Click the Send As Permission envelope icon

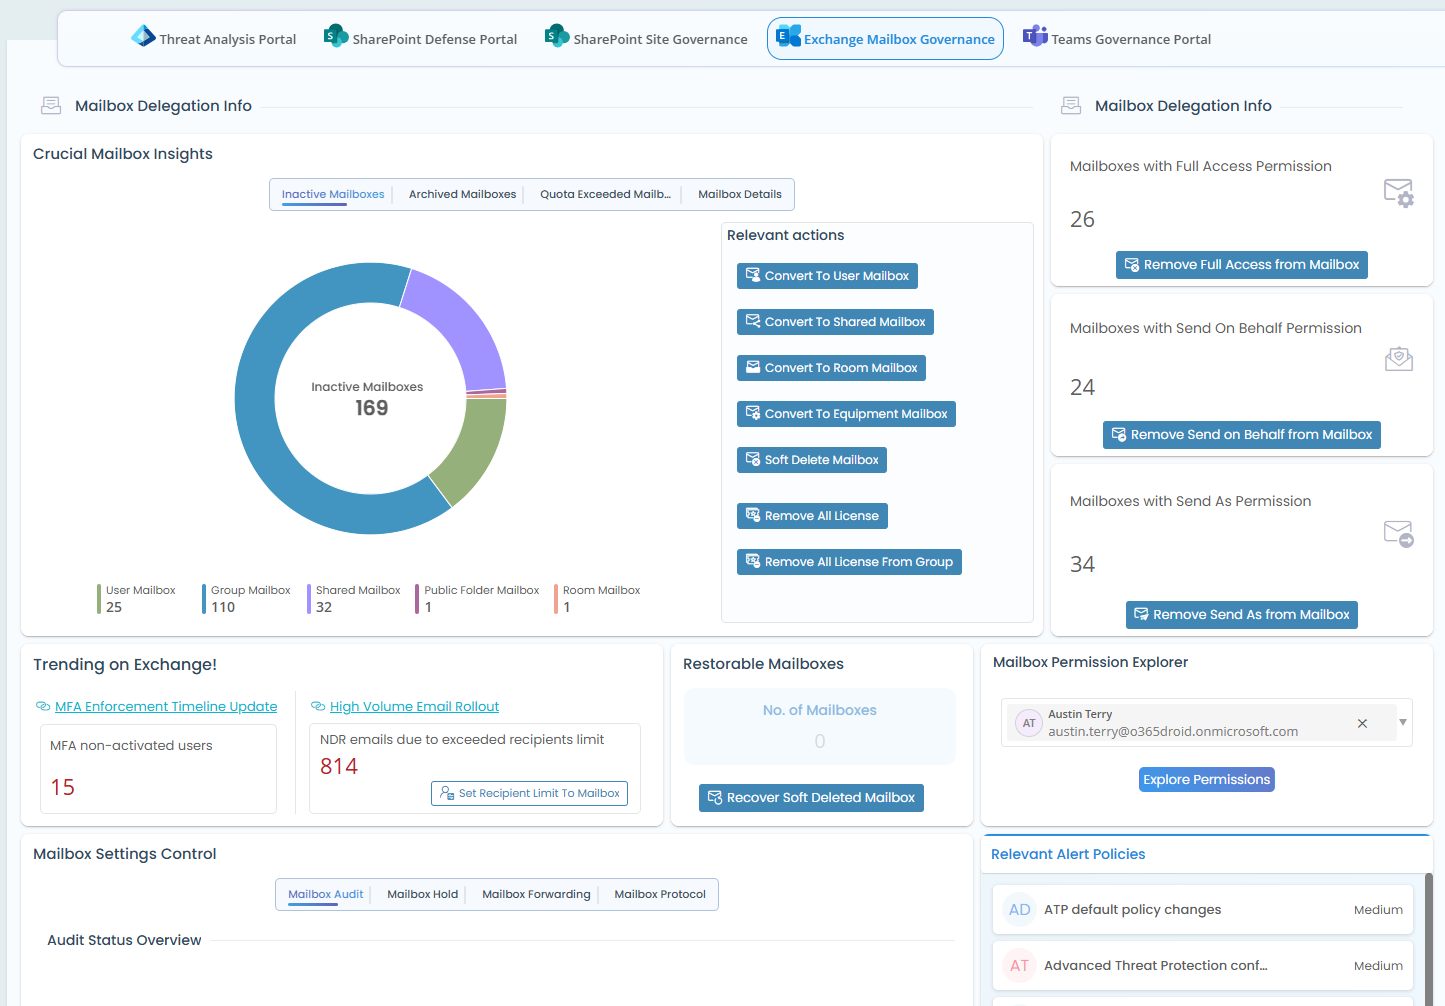click(1398, 533)
